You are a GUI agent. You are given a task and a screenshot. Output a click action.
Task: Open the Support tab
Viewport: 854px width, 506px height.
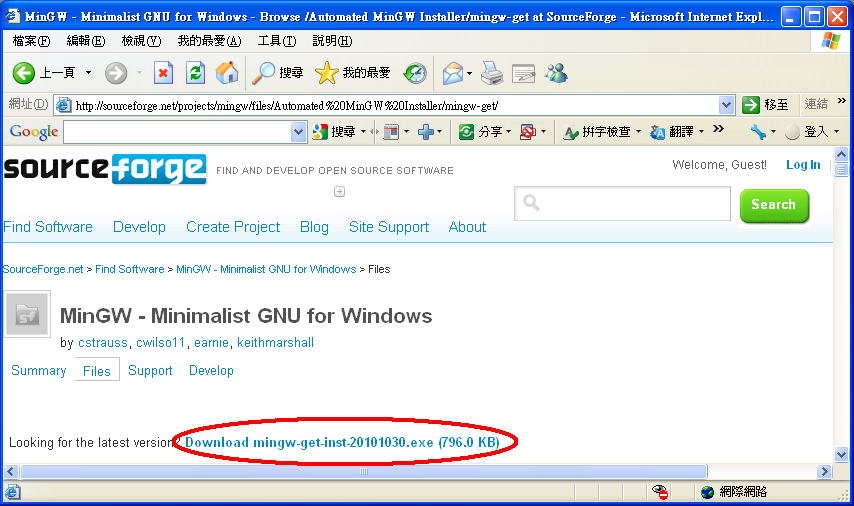click(150, 370)
